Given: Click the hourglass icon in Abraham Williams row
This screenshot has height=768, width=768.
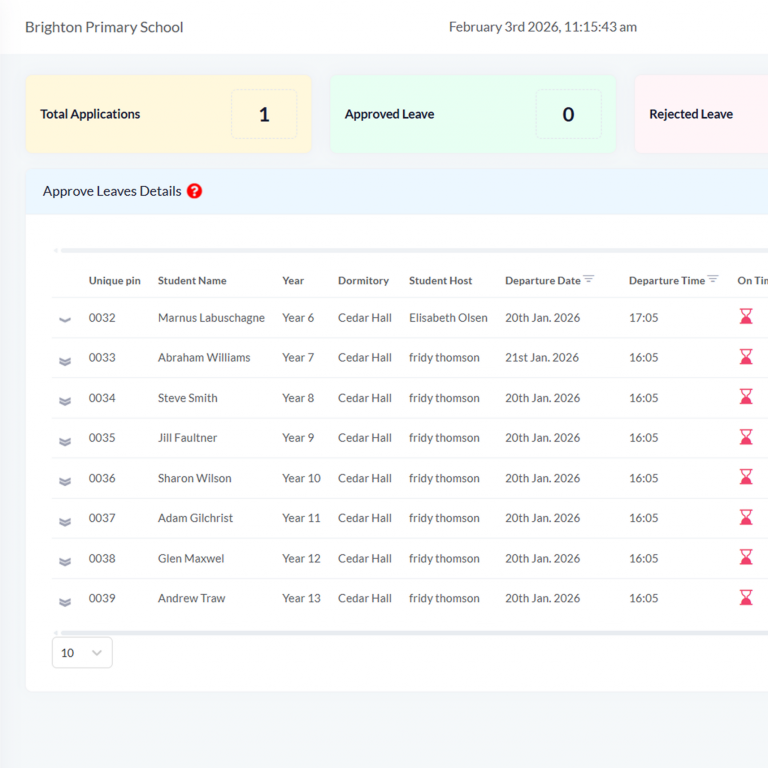Looking at the screenshot, I should [746, 357].
